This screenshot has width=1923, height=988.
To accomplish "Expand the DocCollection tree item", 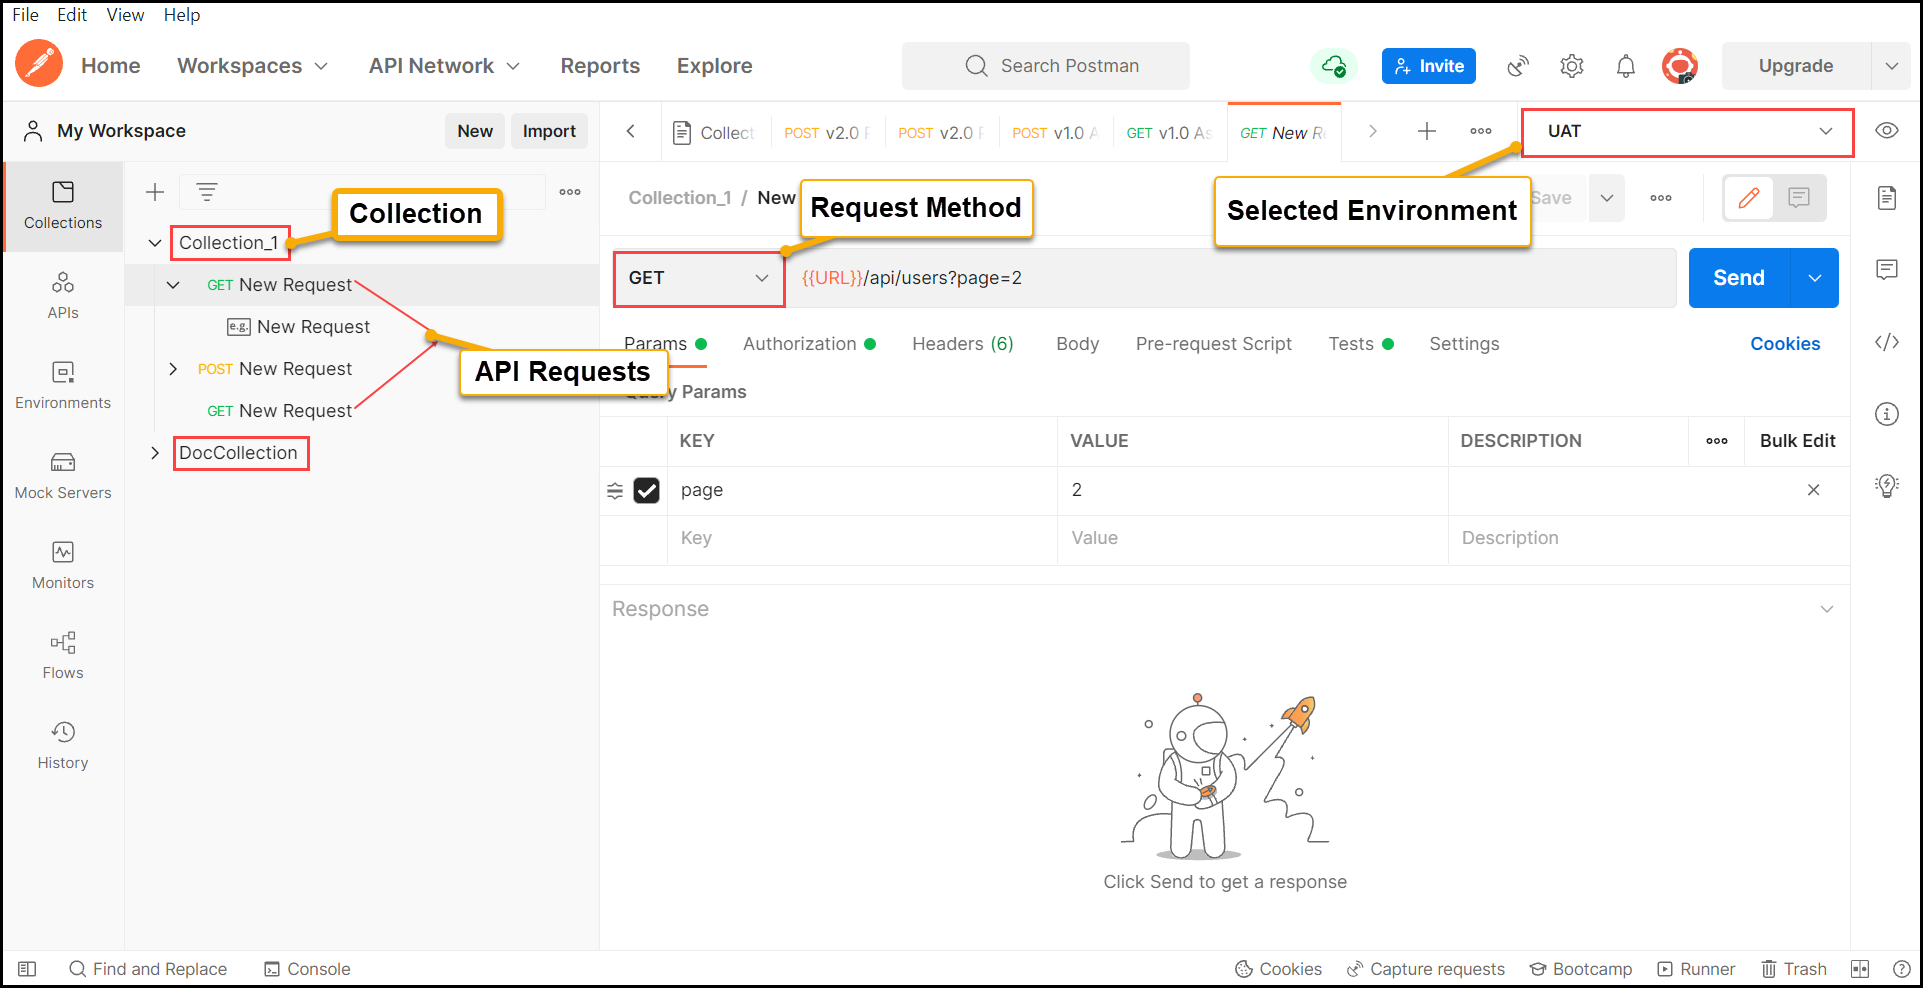I will 155,453.
